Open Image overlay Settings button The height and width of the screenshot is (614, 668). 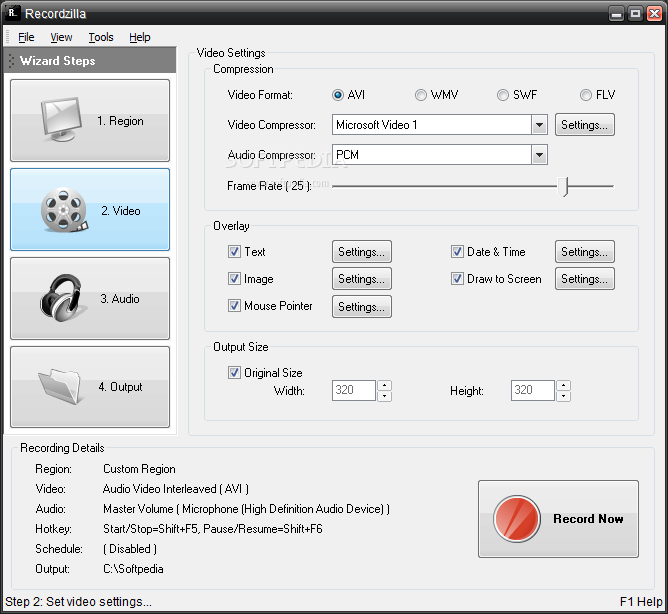click(362, 279)
